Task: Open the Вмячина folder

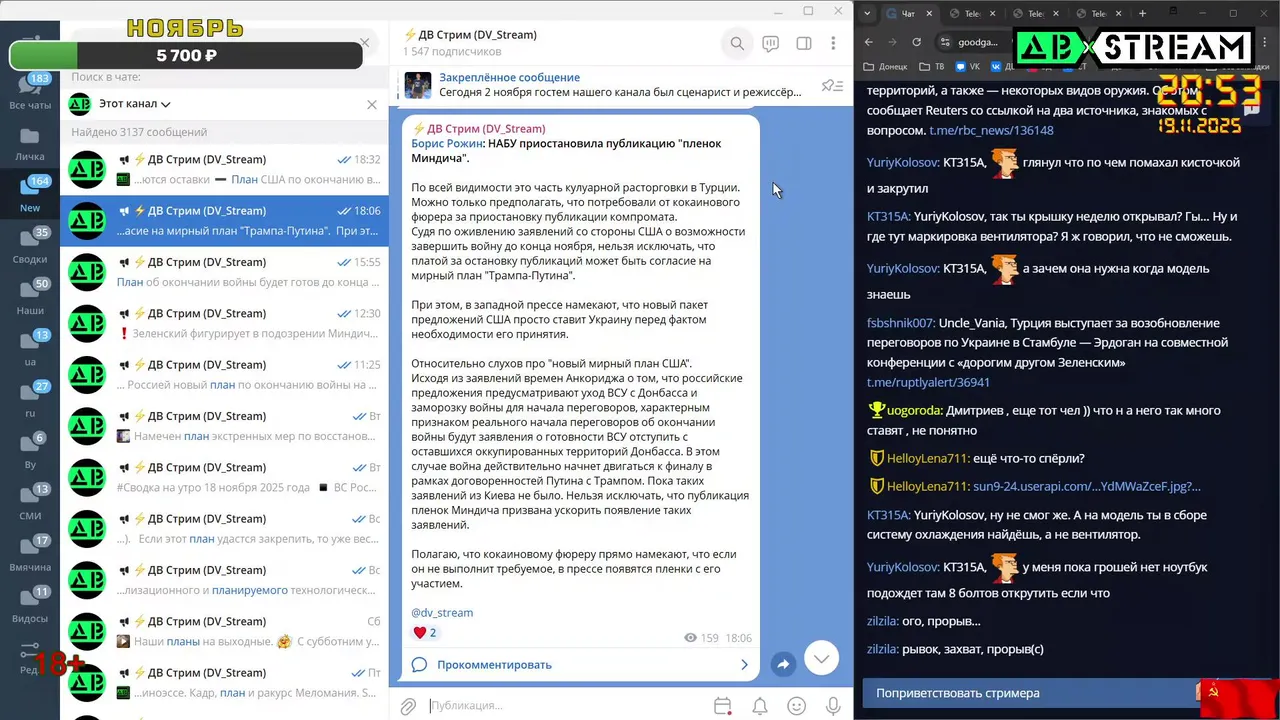Action: click(x=30, y=555)
